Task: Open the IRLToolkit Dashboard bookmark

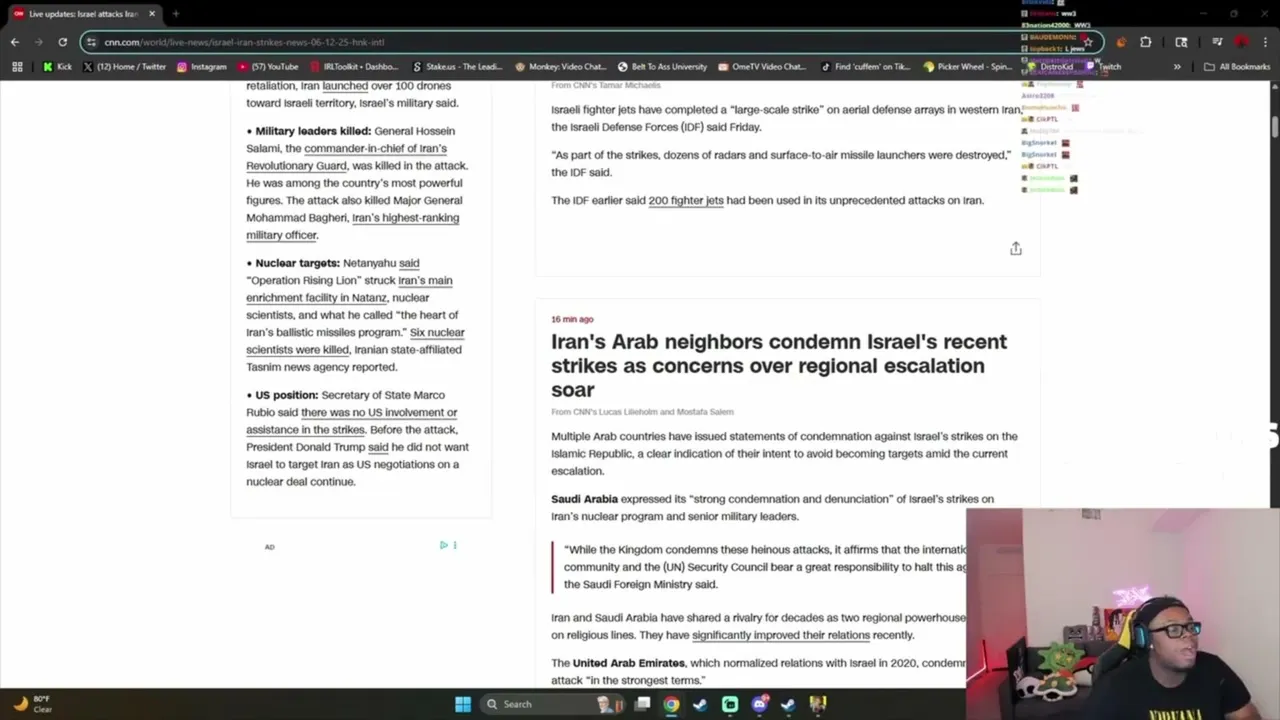Action: [353, 67]
